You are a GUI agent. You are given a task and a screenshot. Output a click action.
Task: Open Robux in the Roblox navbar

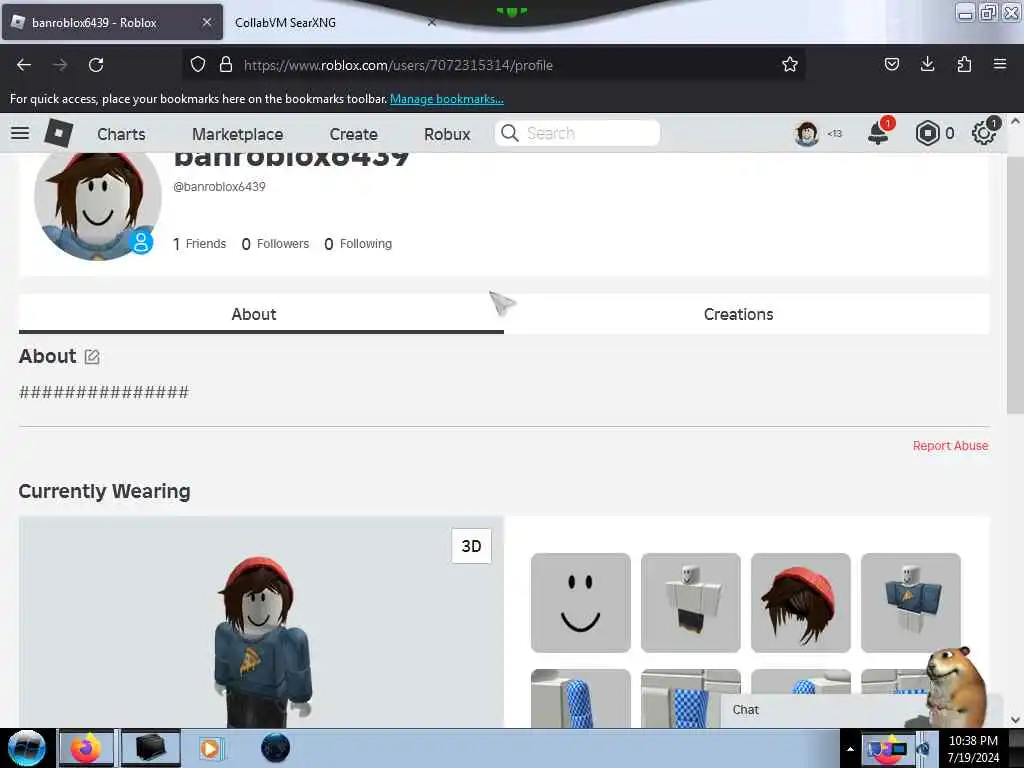tap(447, 134)
